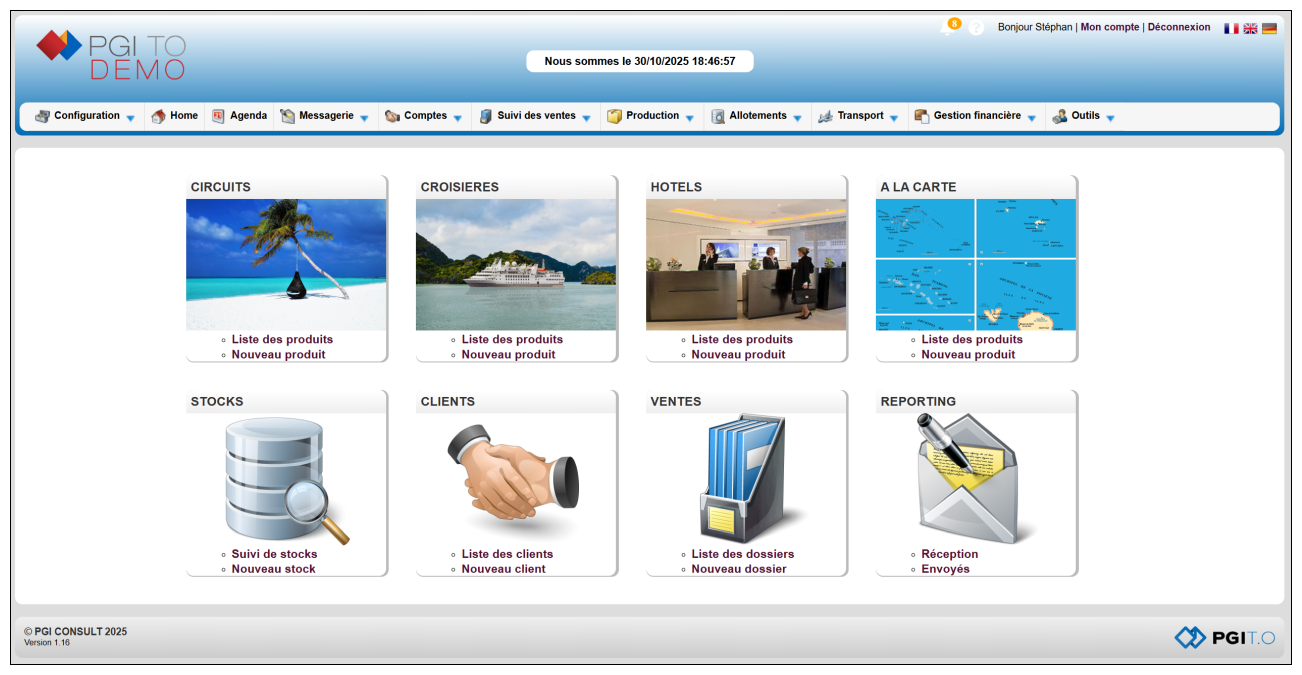This screenshot has width=1302, height=675.
Task: Switch language with the French flag
Action: [1231, 29]
